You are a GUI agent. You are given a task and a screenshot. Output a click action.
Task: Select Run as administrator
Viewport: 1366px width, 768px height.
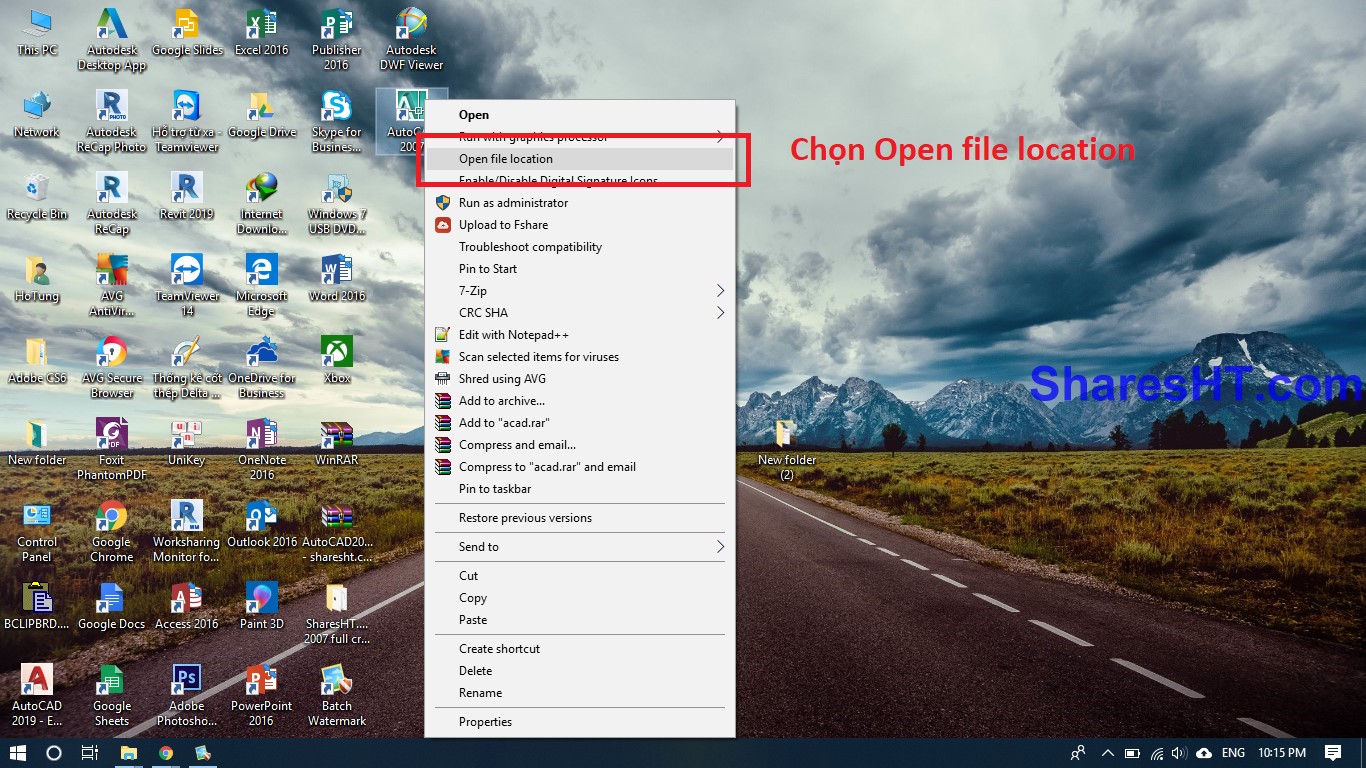[x=580, y=203]
